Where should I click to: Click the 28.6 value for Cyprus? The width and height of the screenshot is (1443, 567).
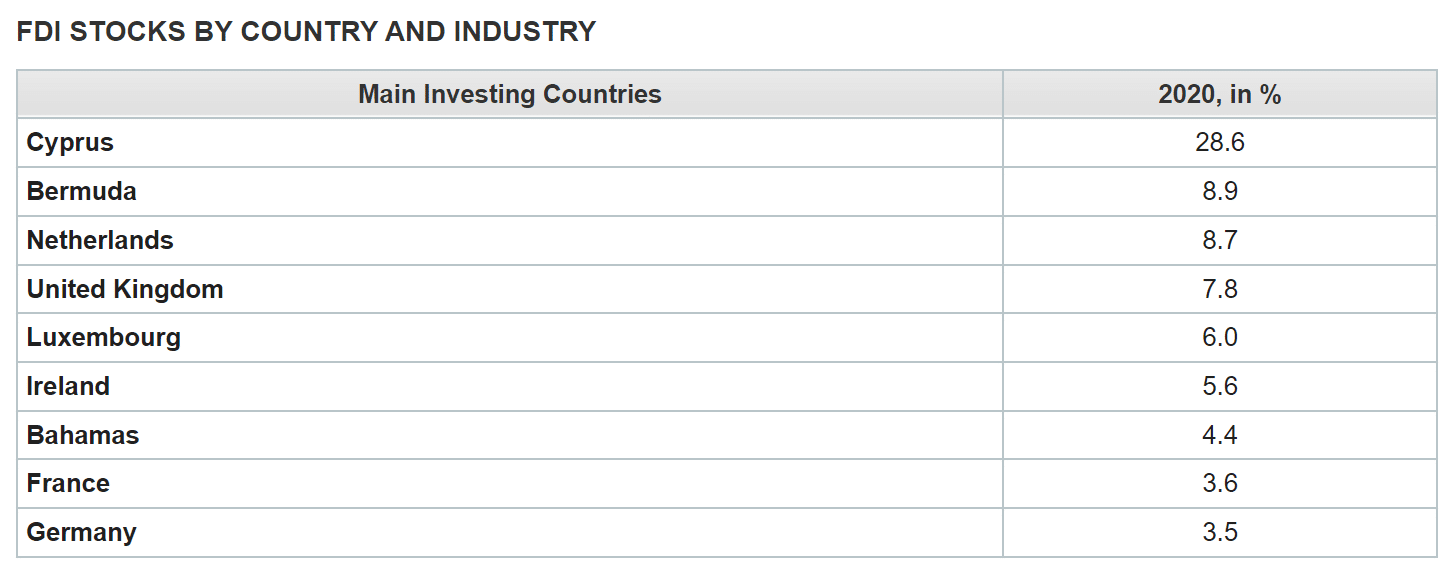tap(1219, 142)
